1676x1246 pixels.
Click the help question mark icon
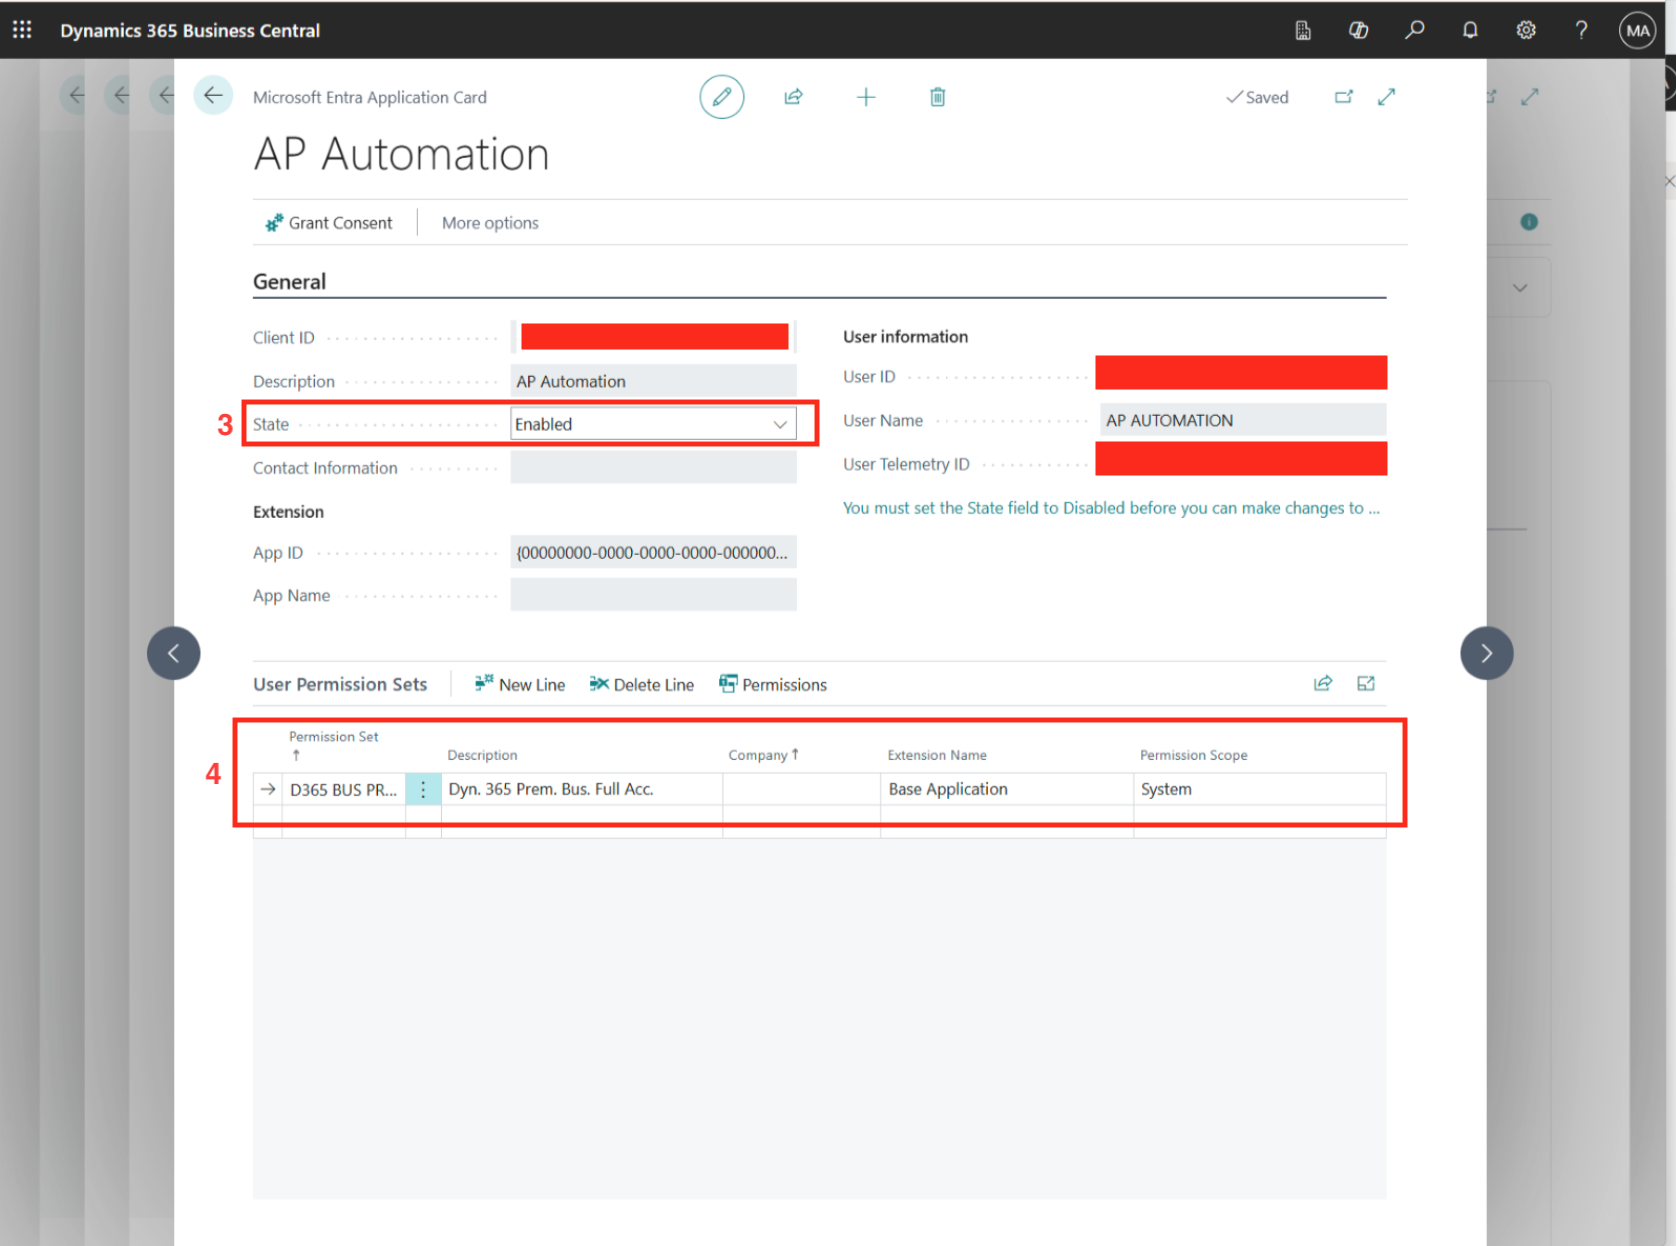point(1581,30)
